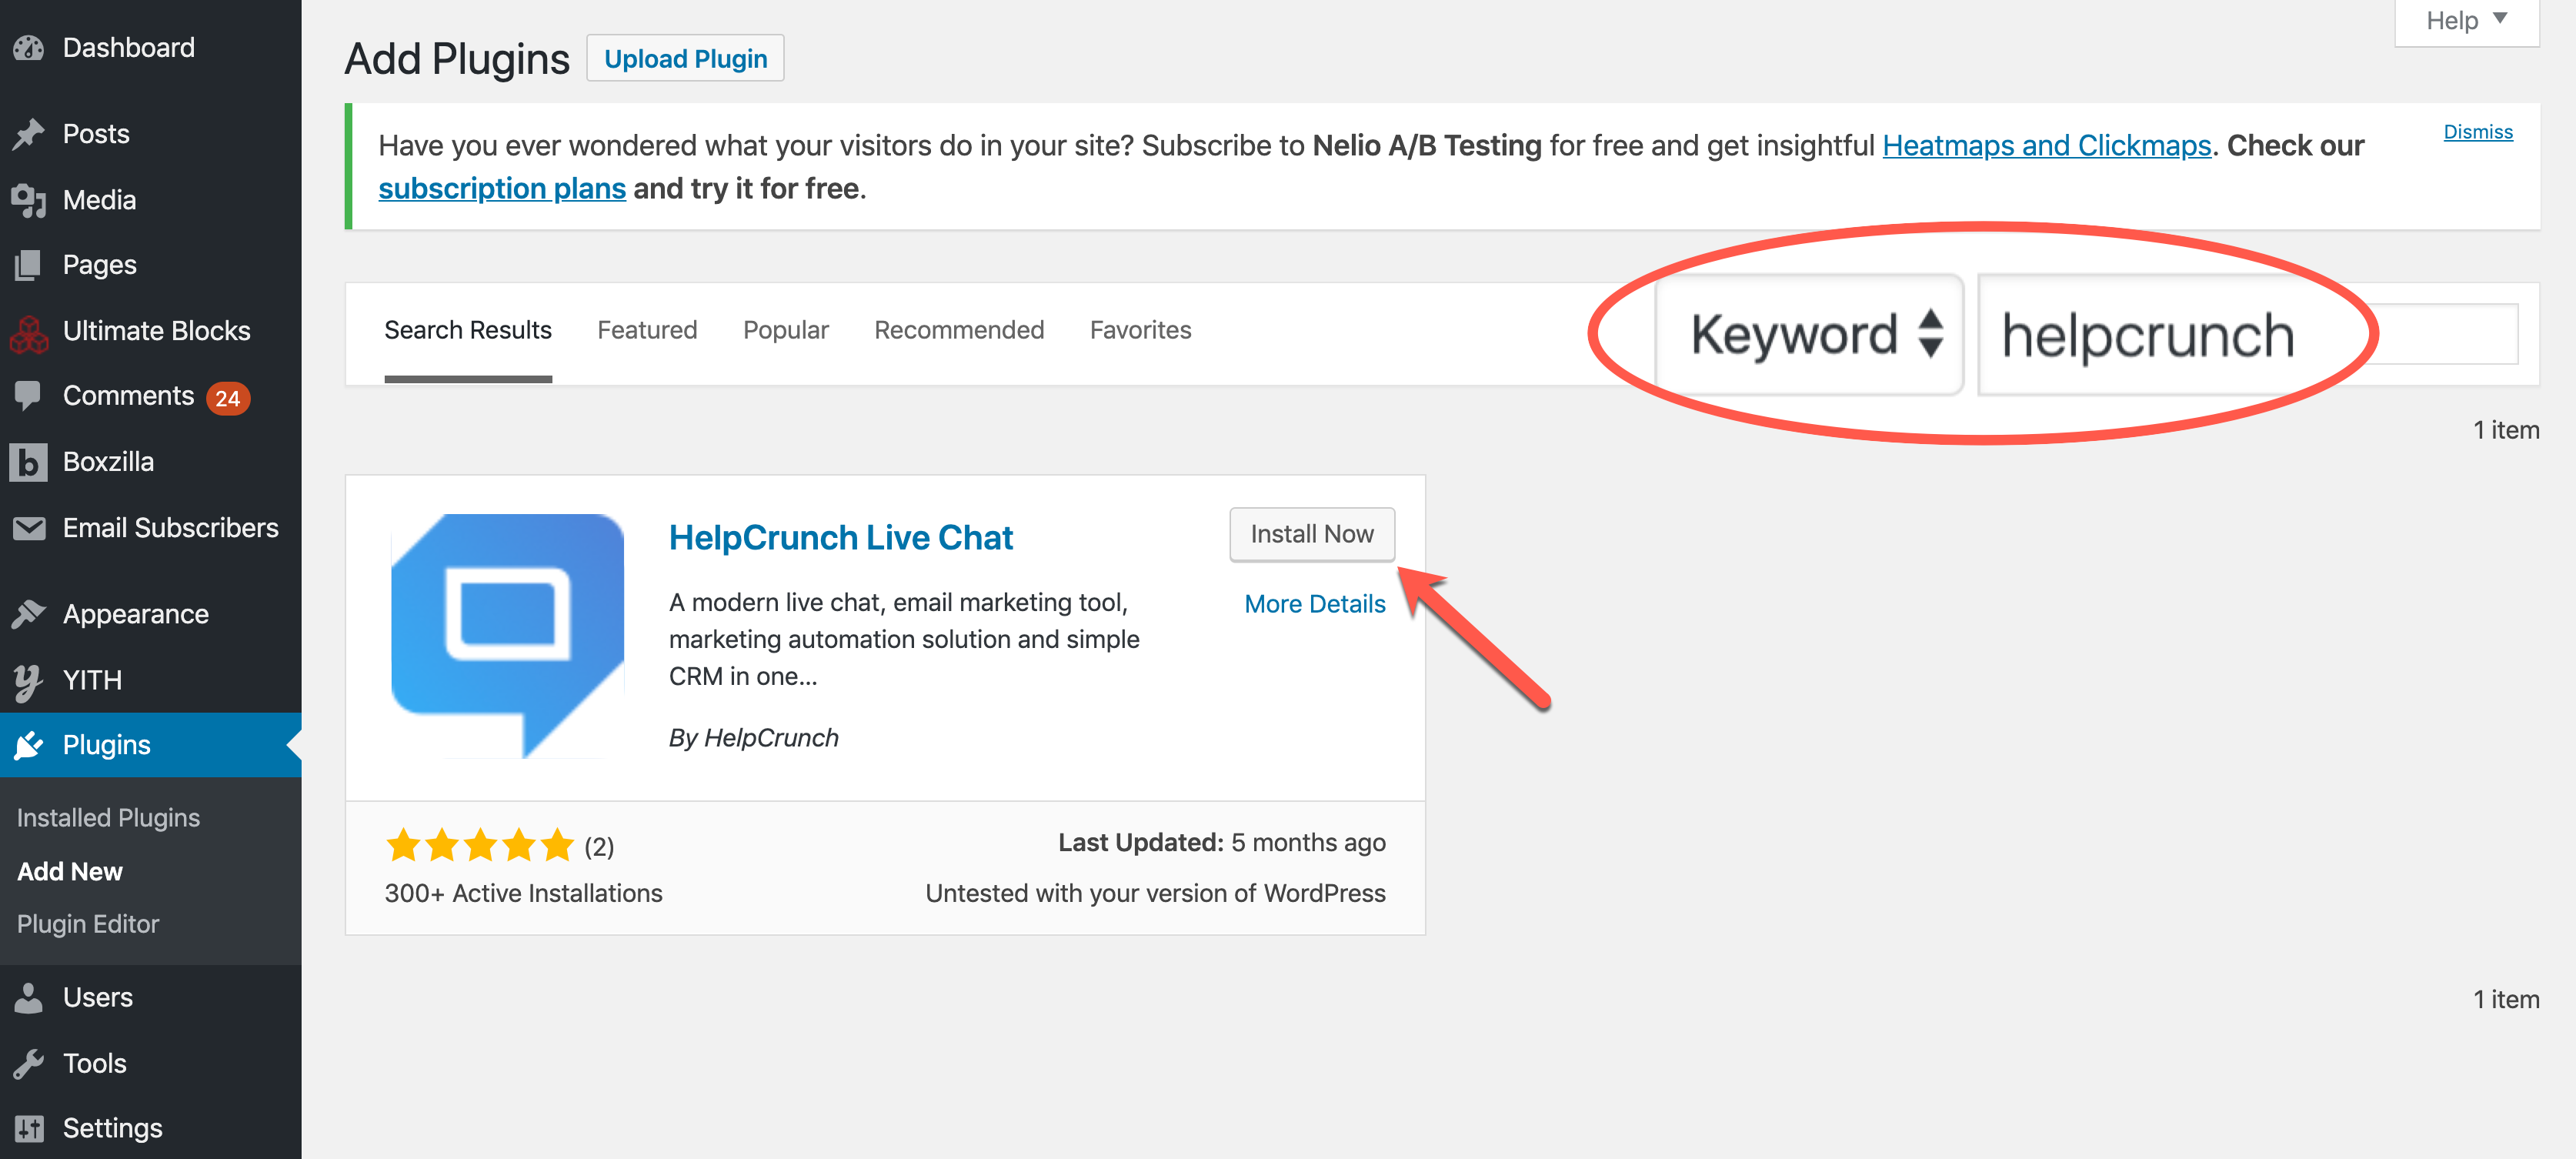Viewport: 2576px width, 1159px height.
Task: Follow the subscription plans link
Action: tap(502, 189)
